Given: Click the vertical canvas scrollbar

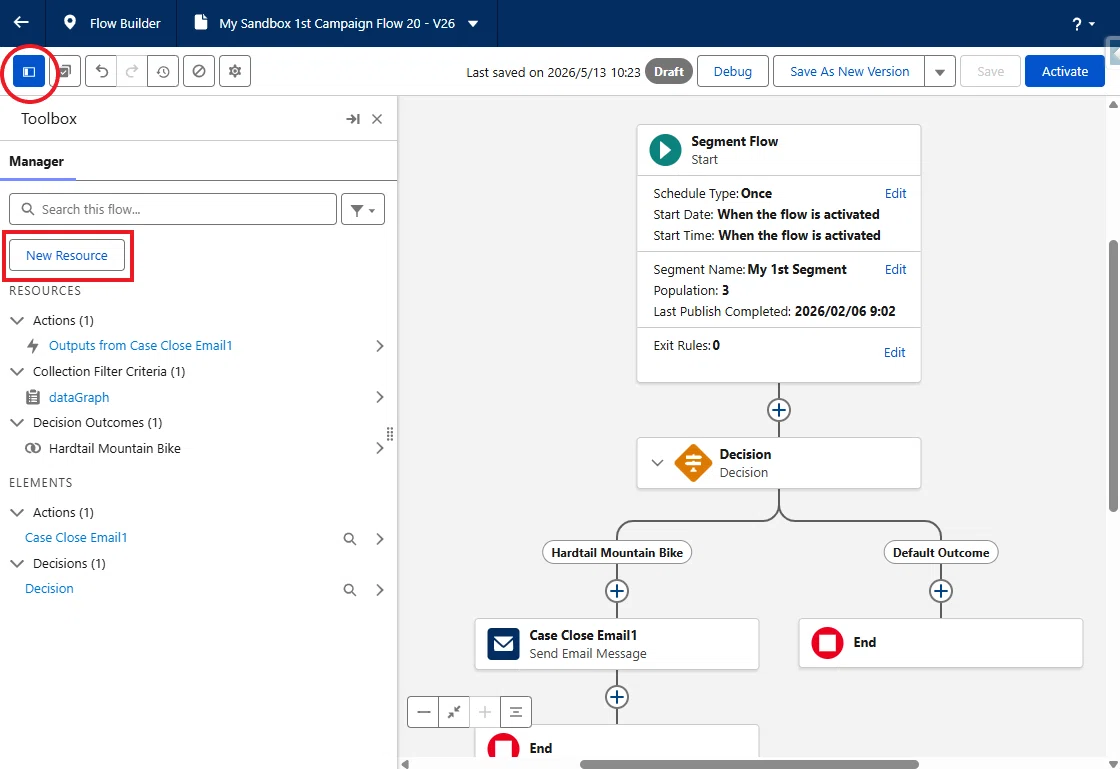Looking at the screenshot, I should (1113, 376).
